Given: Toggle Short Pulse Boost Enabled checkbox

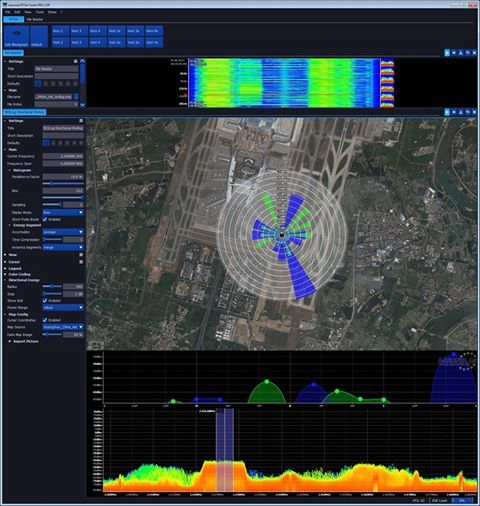Looking at the screenshot, I should coord(45,219).
